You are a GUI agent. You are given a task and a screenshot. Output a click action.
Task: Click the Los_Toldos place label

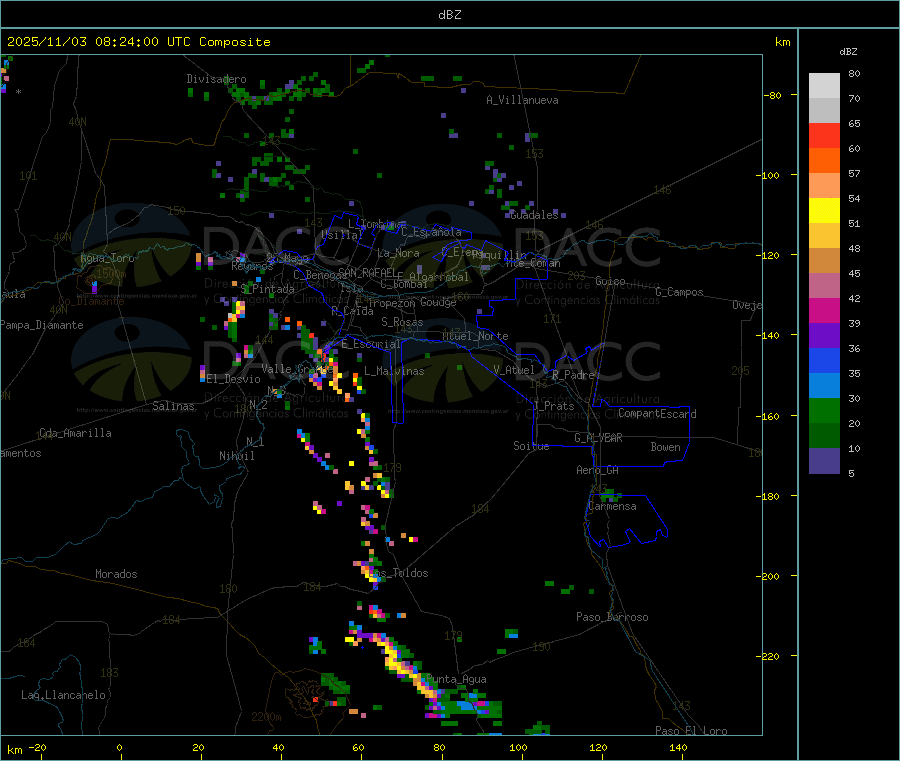point(399,573)
